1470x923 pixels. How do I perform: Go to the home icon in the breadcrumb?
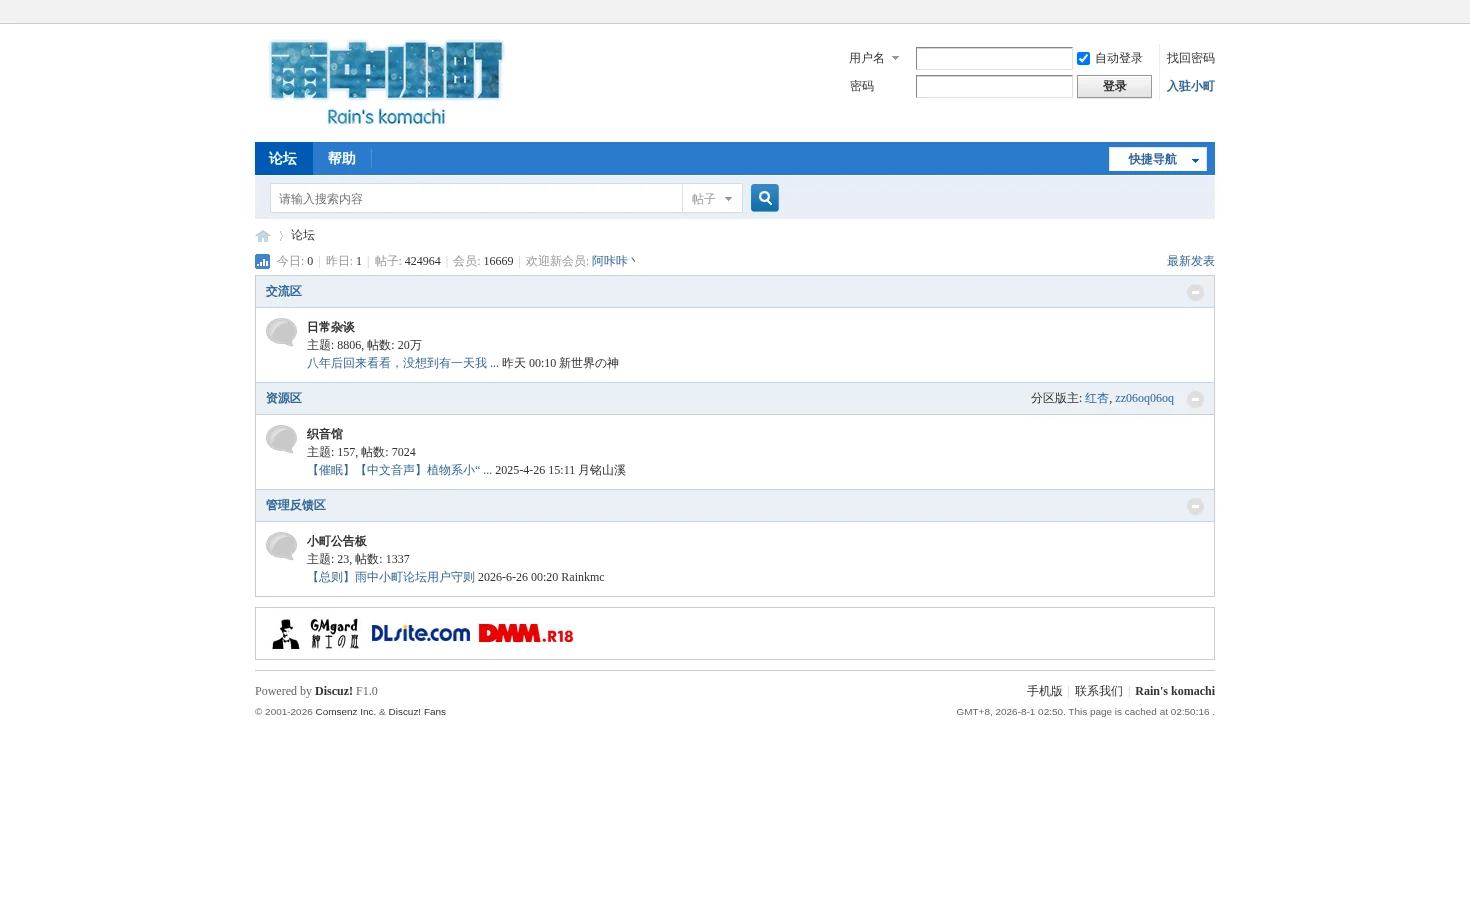pos(263,236)
